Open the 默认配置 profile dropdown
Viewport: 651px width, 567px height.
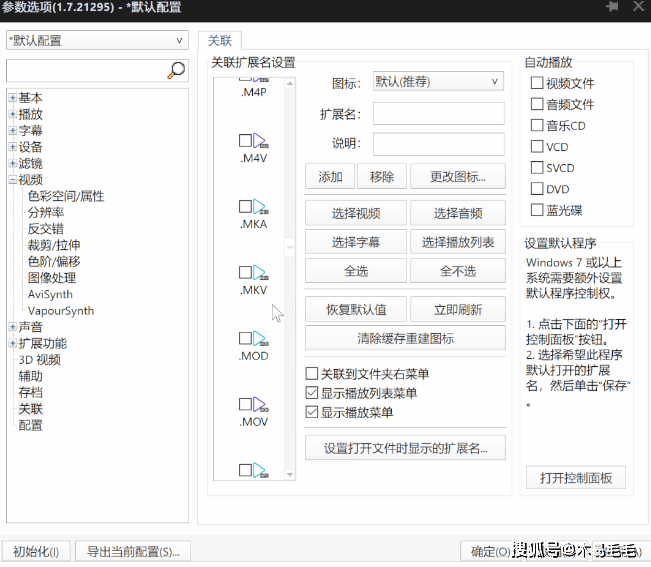click(96, 40)
